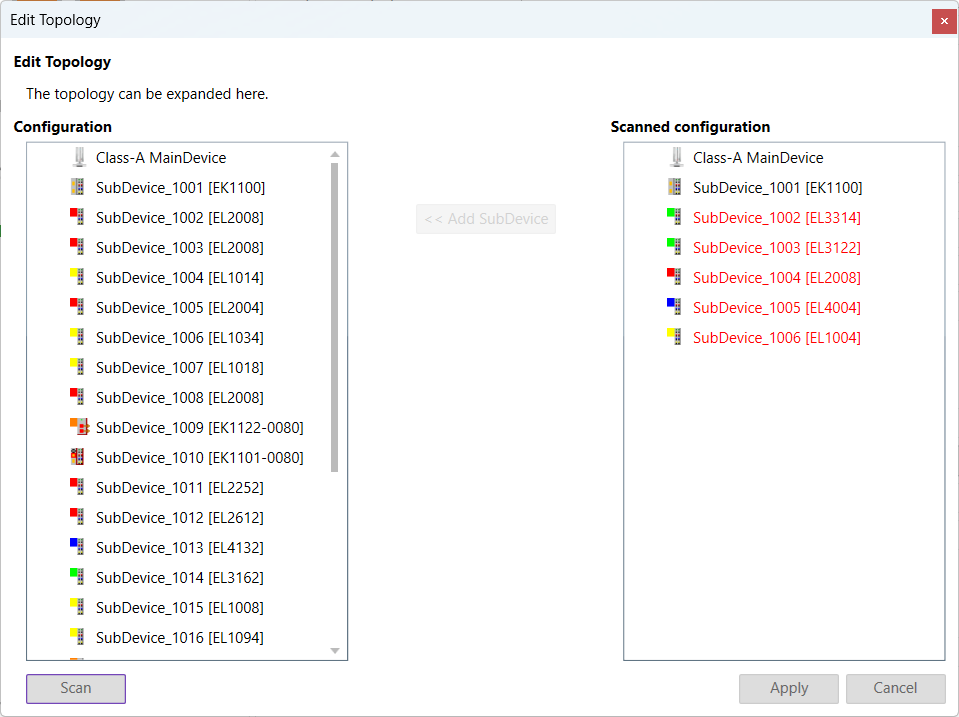959x717 pixels.
Task: Click the Cancel button
Action: [895, 688]
